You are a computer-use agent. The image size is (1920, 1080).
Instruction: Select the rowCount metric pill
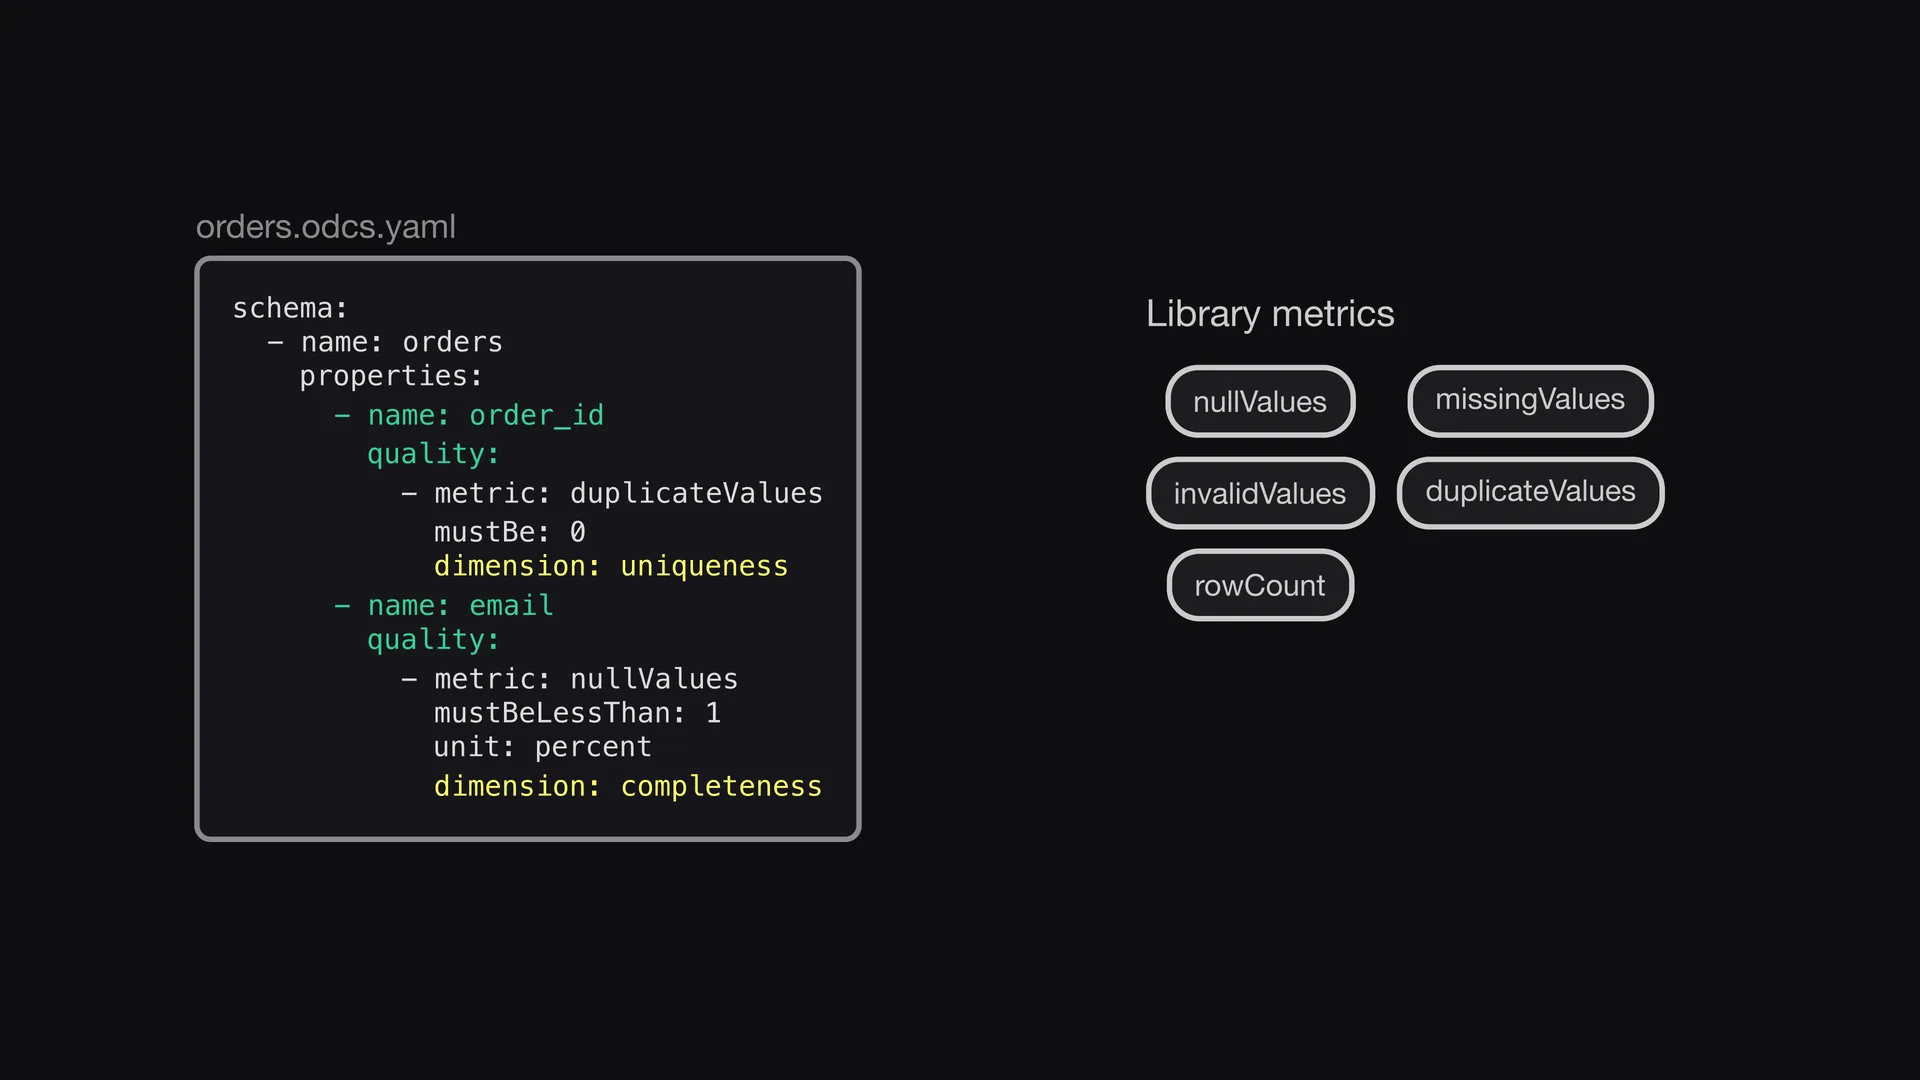click(x=1260, y=585)
